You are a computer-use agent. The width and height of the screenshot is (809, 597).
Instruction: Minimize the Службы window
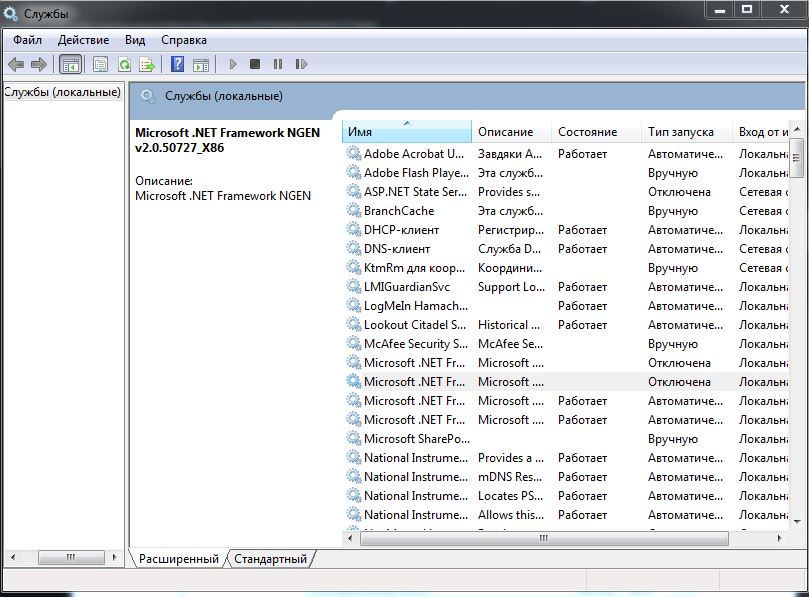pos(720,9)
